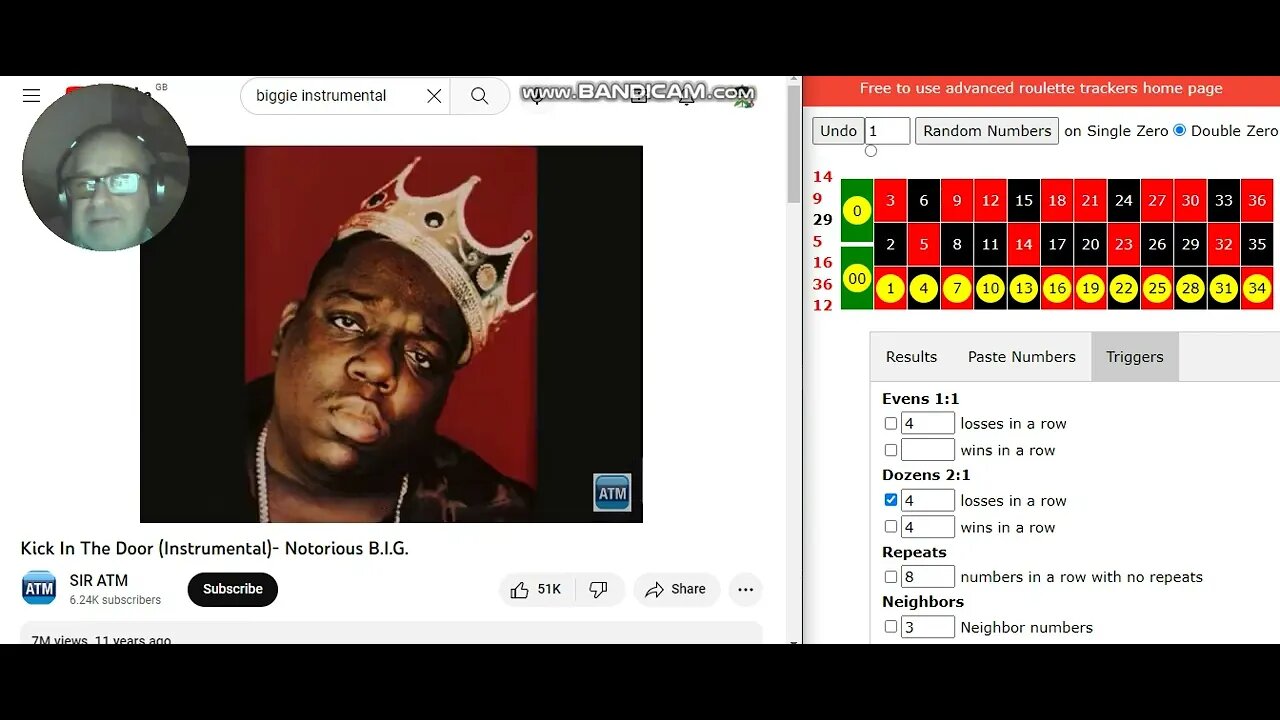Click the yellow chip numbered 28

coord(1190,289)
